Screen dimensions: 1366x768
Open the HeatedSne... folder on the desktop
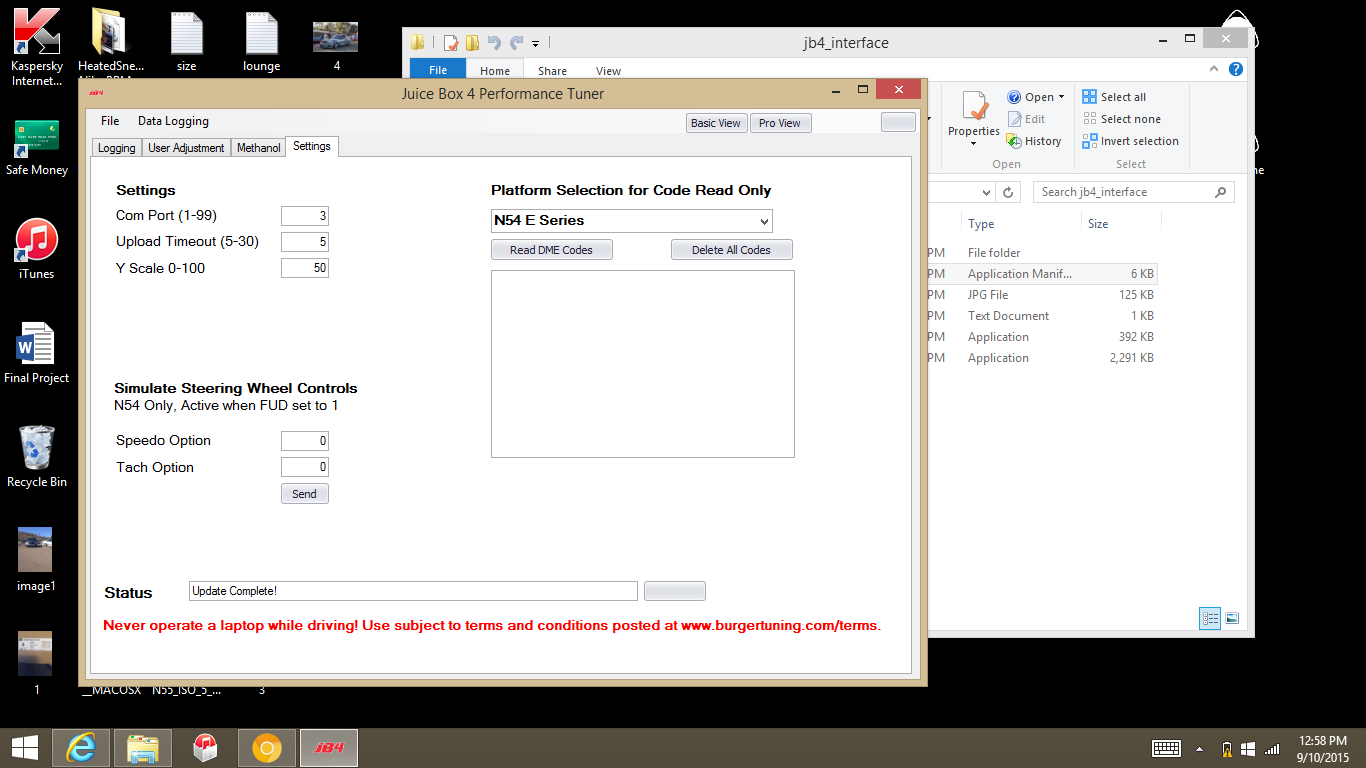click(x=110, y=46)
